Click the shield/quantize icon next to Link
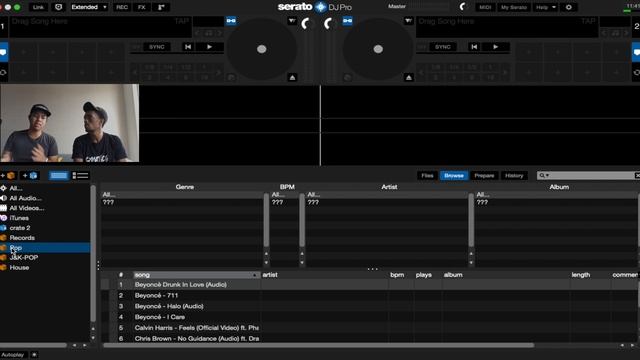Viewport: 640px width, 360px height. 58,7
